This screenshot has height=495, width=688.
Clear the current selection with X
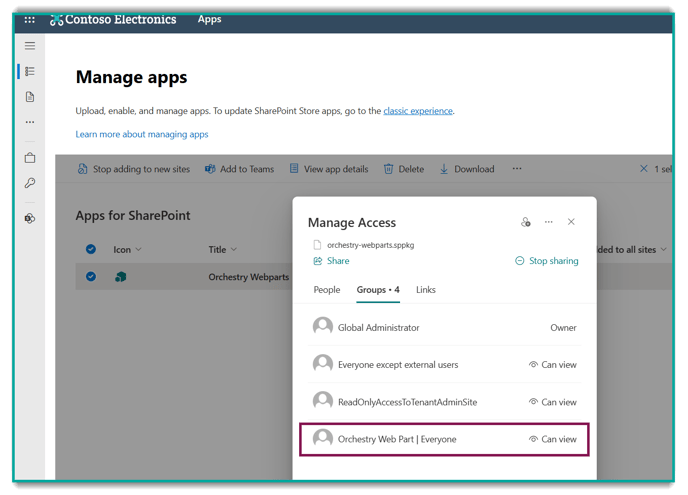(x=643, y=169)
